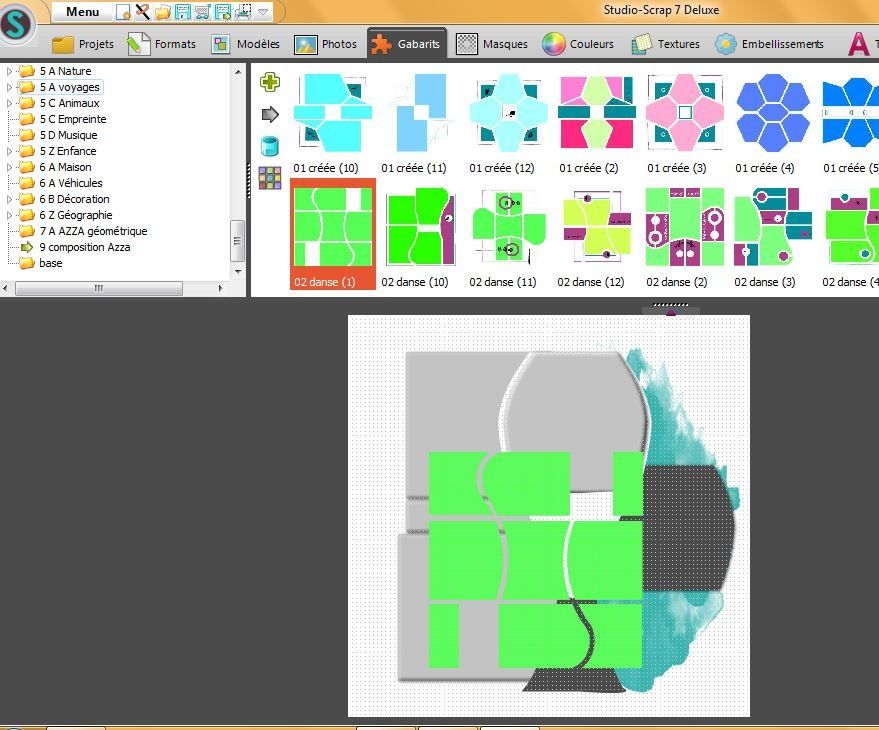Pick the 01 créée (3) template thumbnail
The image size is (879, 730).
click(x=684, y=113)
